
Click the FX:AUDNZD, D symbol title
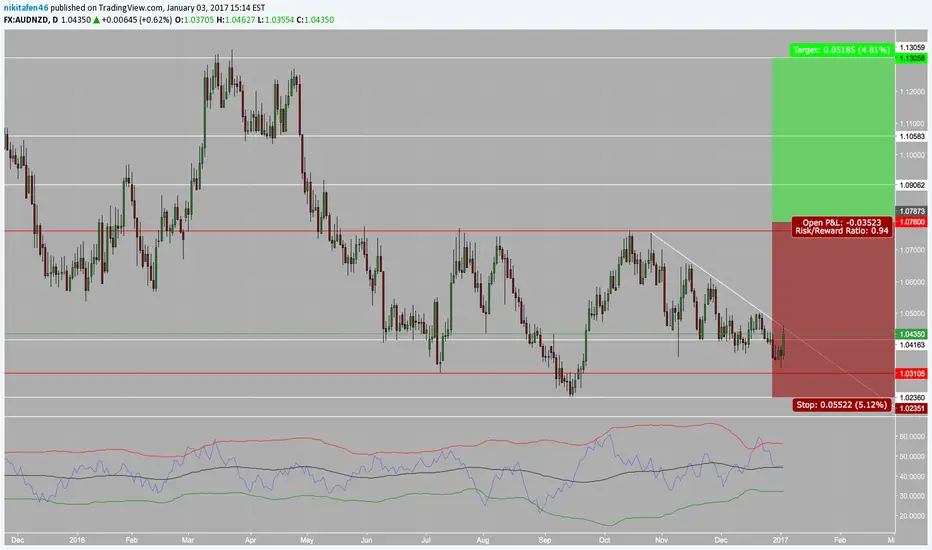click(31, 20)
